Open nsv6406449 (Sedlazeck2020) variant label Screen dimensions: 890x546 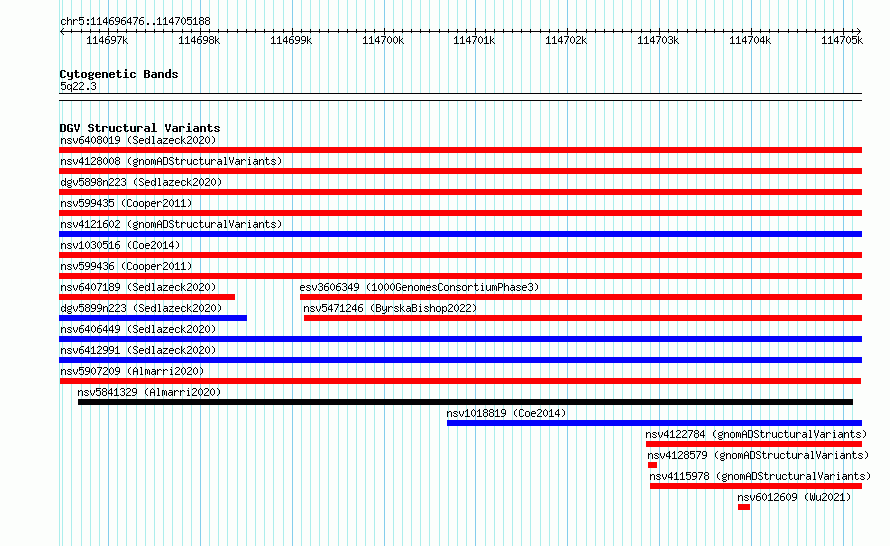138,329
